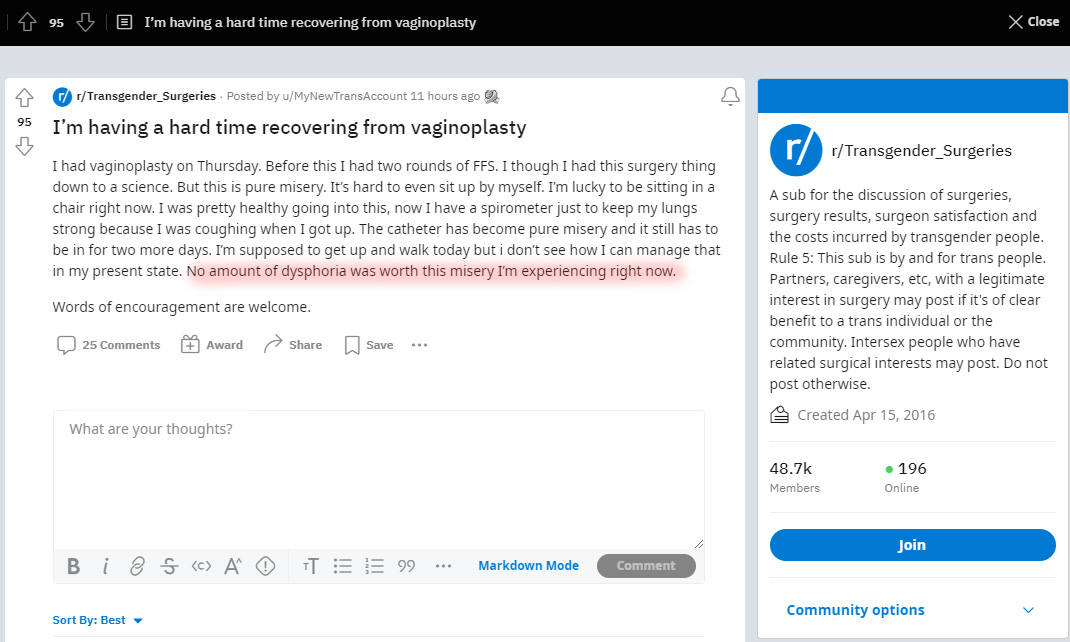Viewport: 1070px width, 642px height.
Task: Open r/Transgender_Surgeries from sidebar title
Action: [x=922, y=151]
